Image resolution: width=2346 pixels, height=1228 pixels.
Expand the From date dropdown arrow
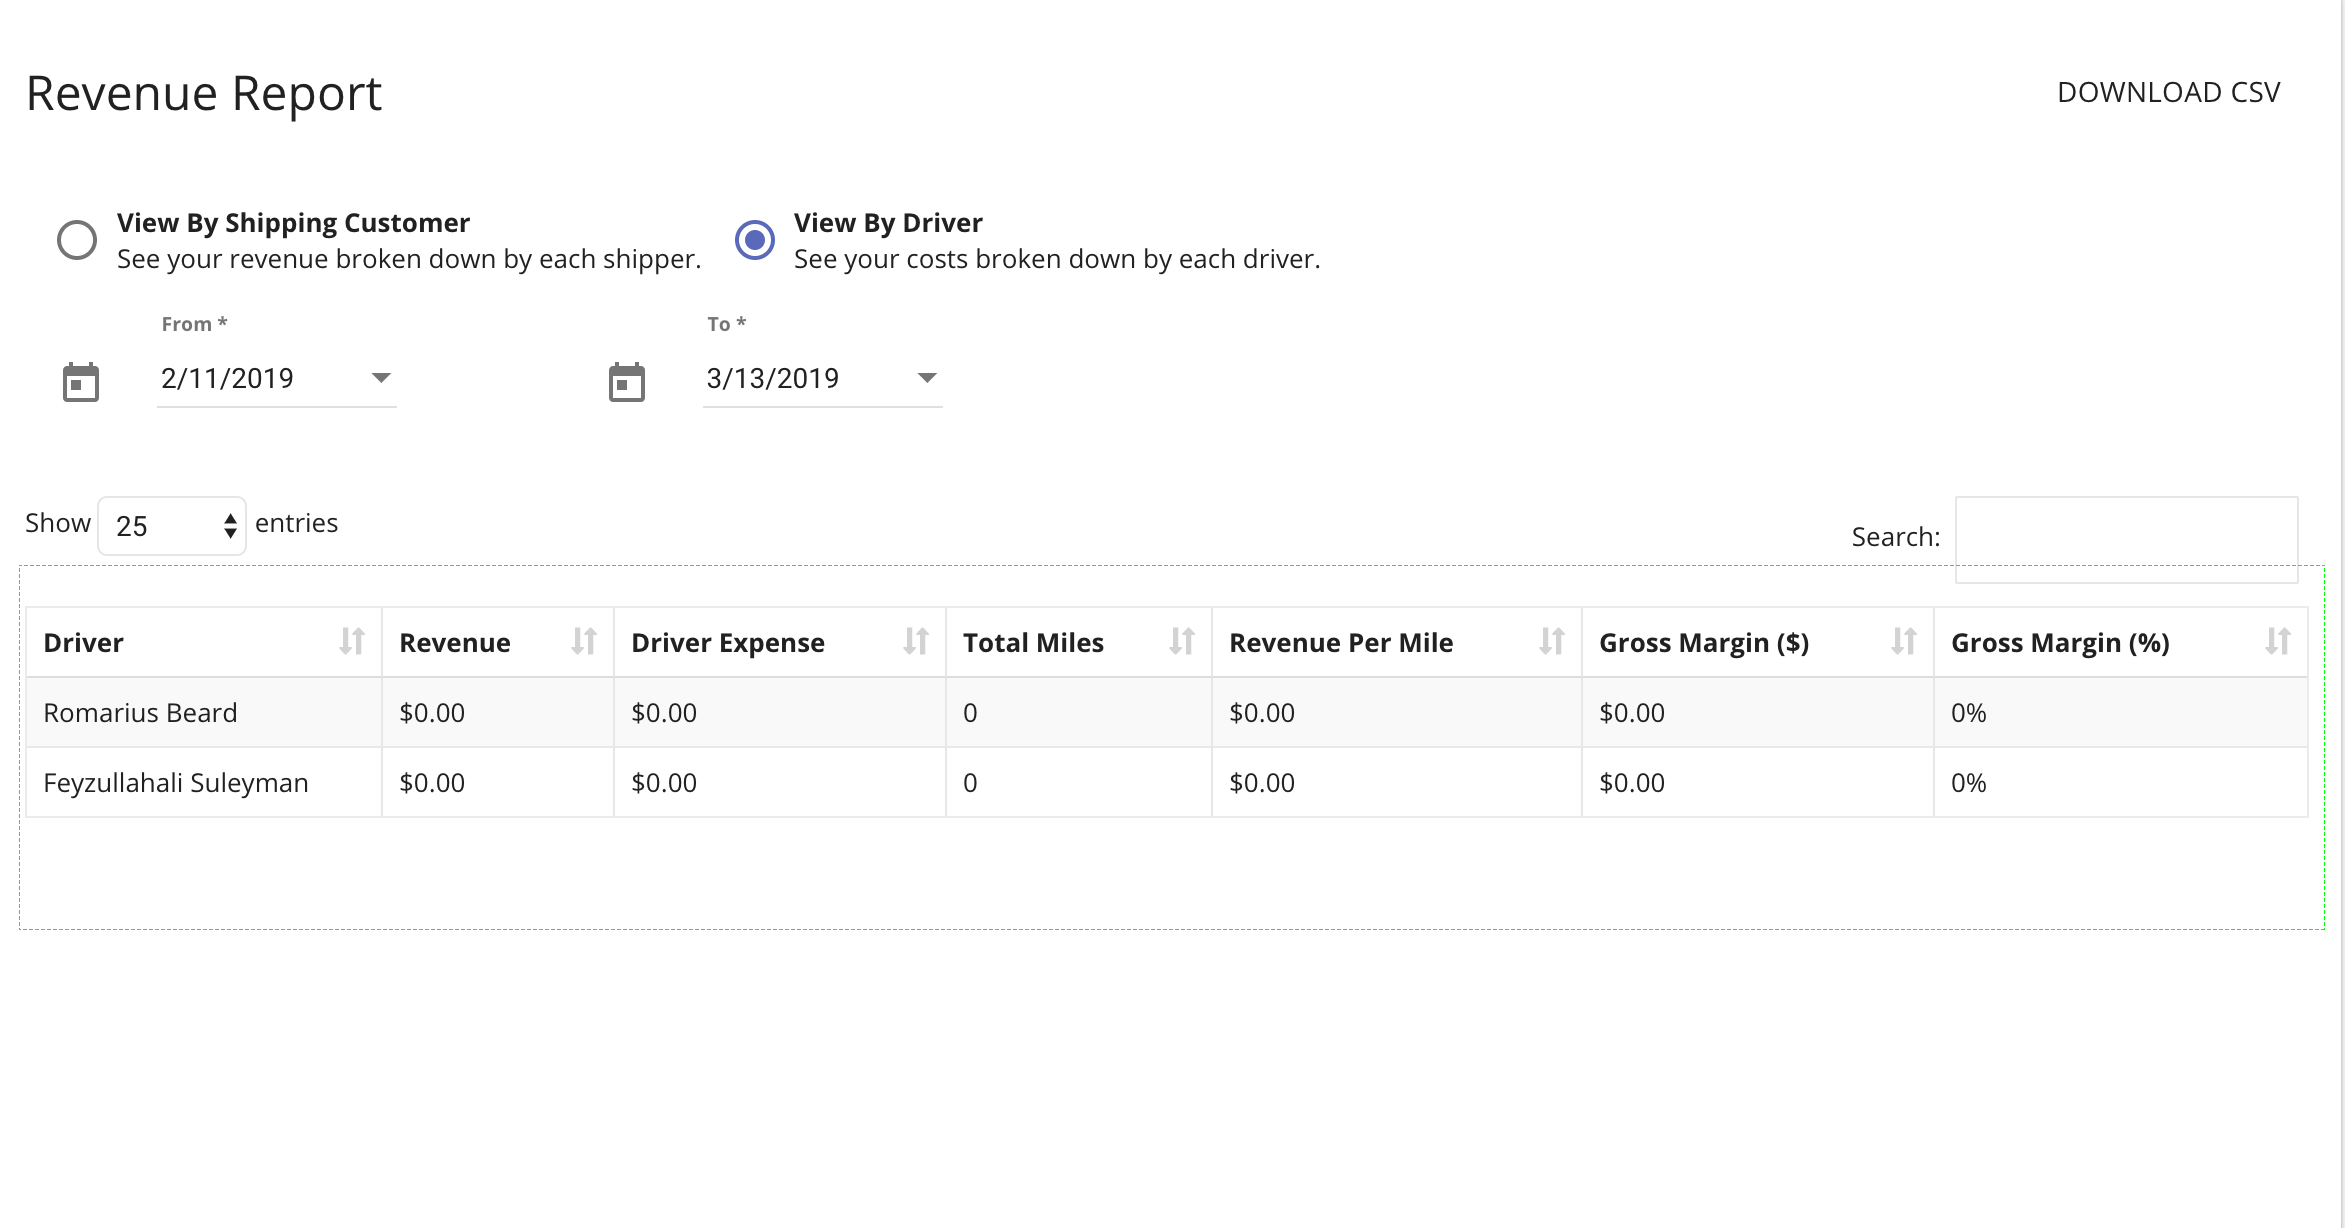coord(381,378)
